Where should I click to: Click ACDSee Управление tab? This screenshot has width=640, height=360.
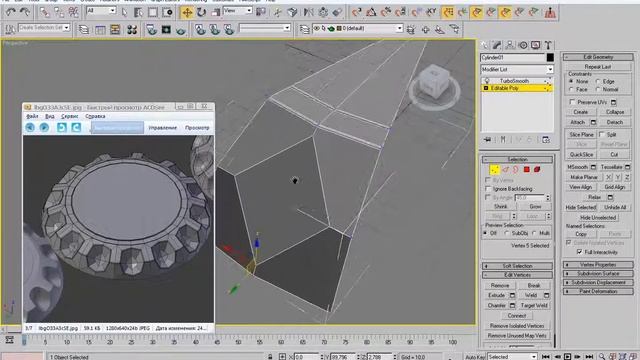pos(163,128)
